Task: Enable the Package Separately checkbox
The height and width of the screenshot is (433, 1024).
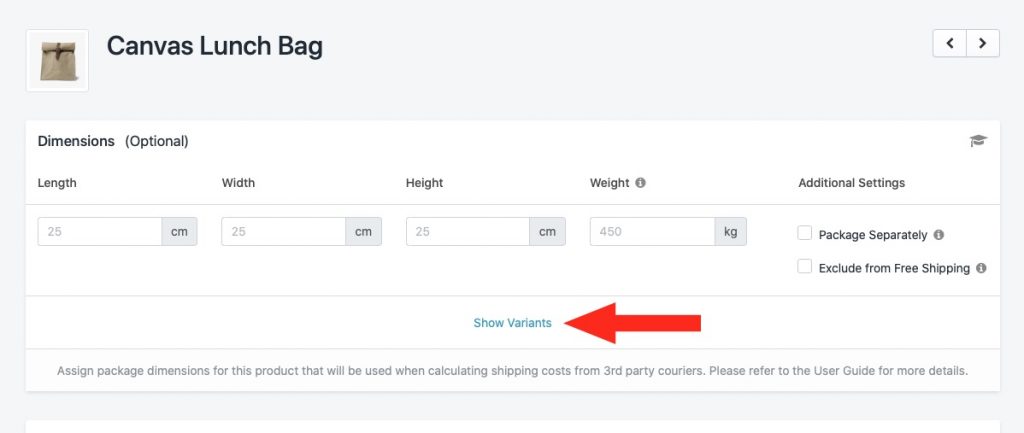Action: 805,233
